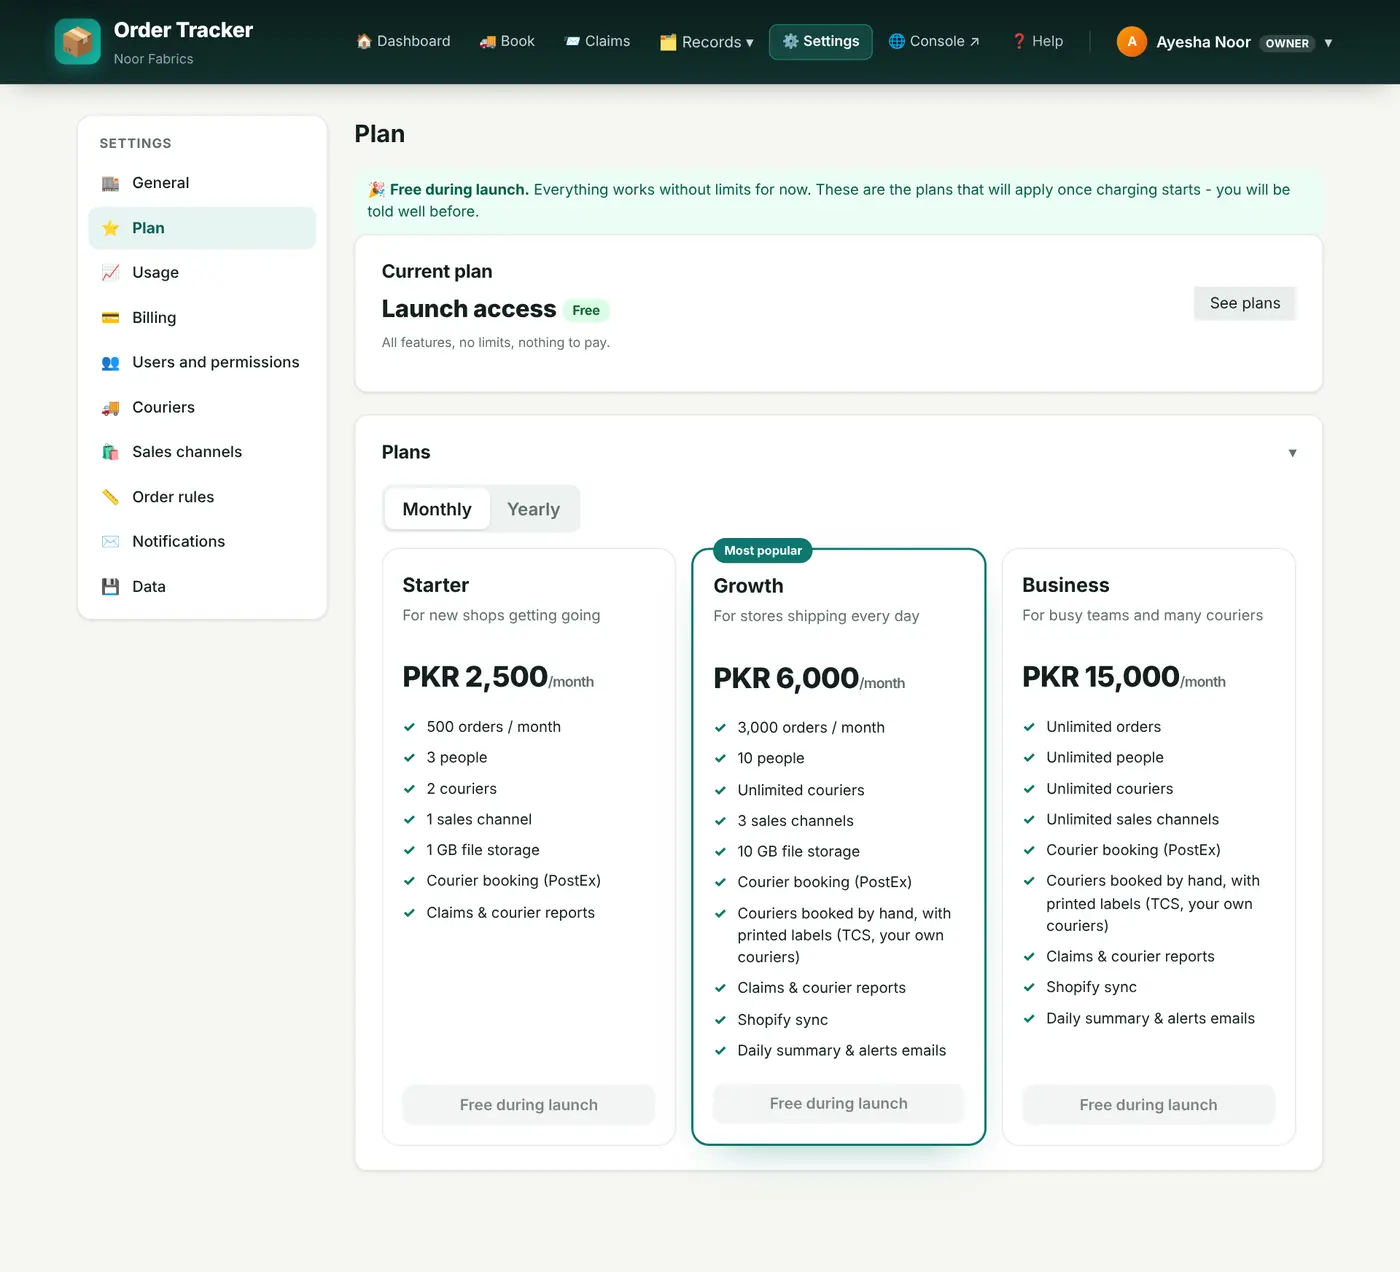
Task: Open the Users and permissions people icon
Action: (x=111, y=363)
